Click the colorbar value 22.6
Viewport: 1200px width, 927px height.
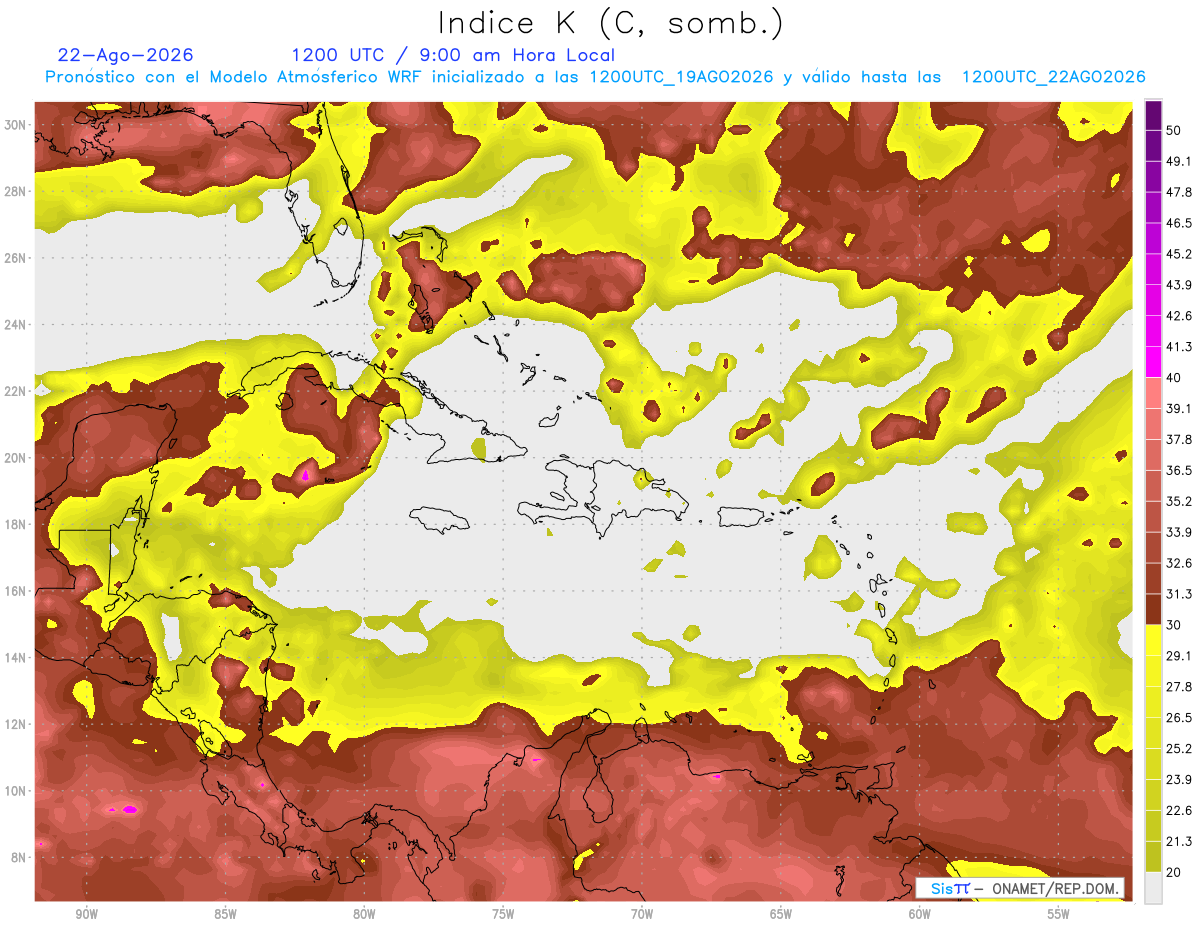click(1178, 811)
